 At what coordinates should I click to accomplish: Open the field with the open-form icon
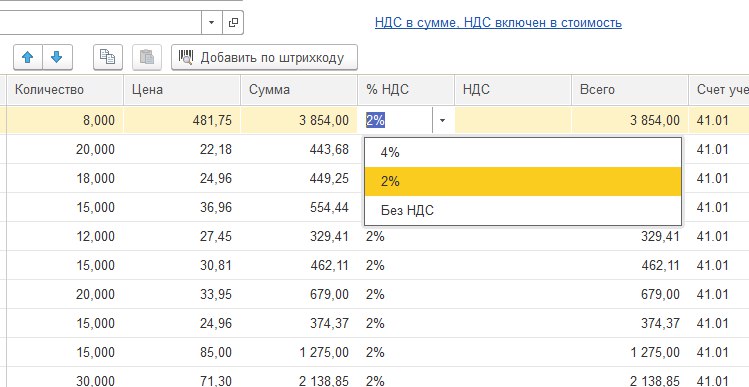tap(233, 22)
